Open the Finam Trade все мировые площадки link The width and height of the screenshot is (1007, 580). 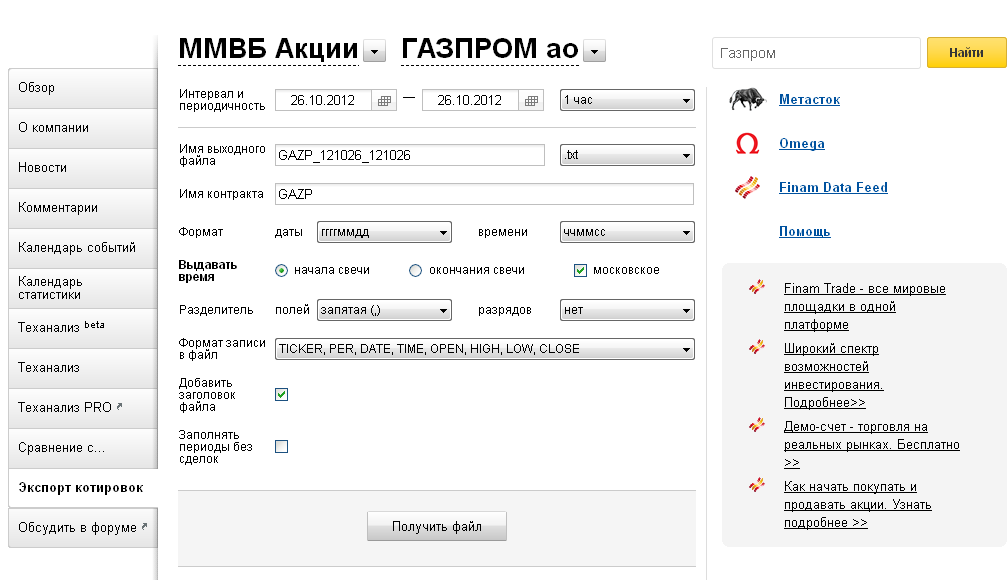864,306
